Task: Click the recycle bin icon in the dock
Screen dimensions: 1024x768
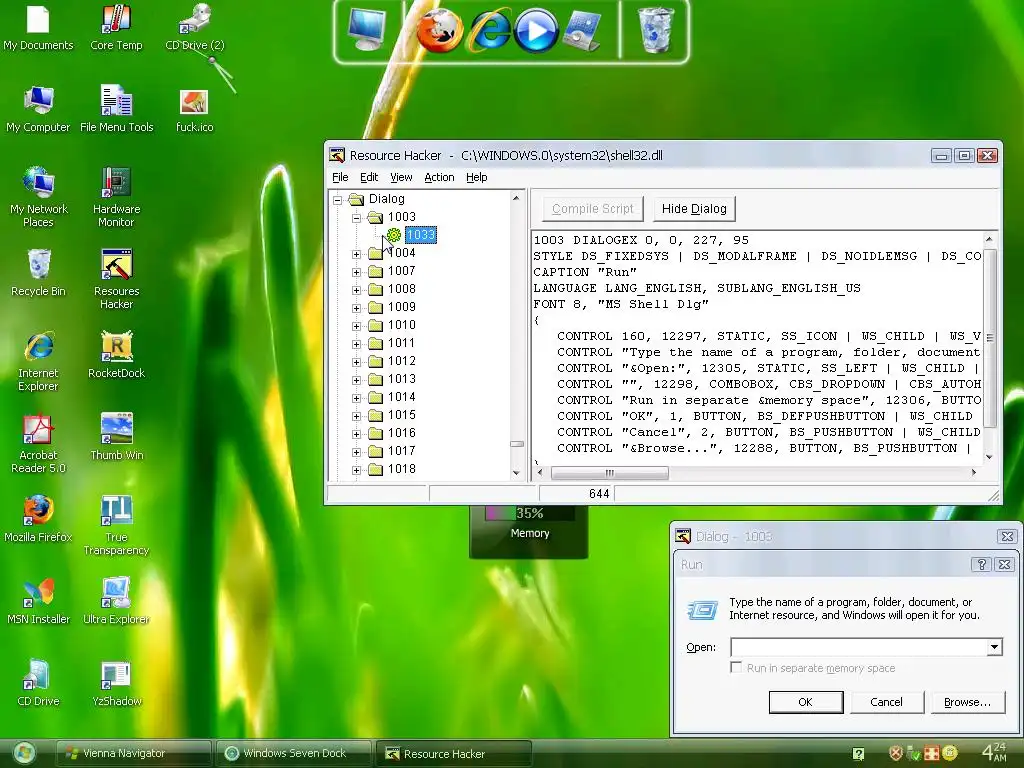Action: click(655, 30)
